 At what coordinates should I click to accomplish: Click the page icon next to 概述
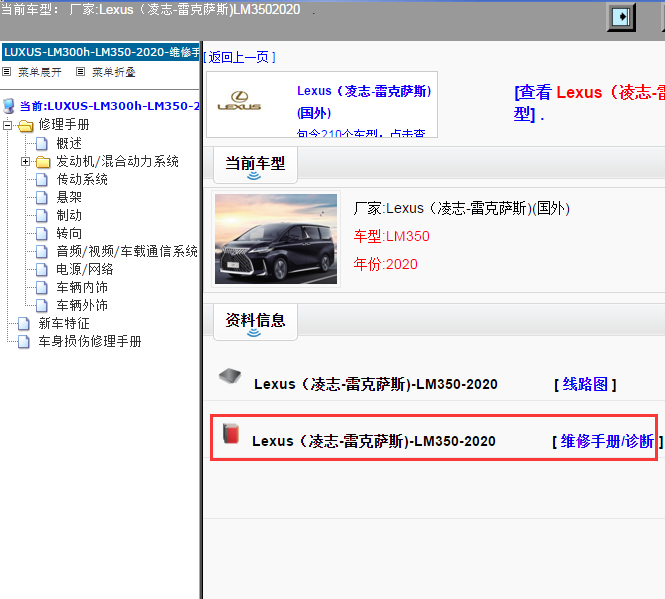click(42, 144)
